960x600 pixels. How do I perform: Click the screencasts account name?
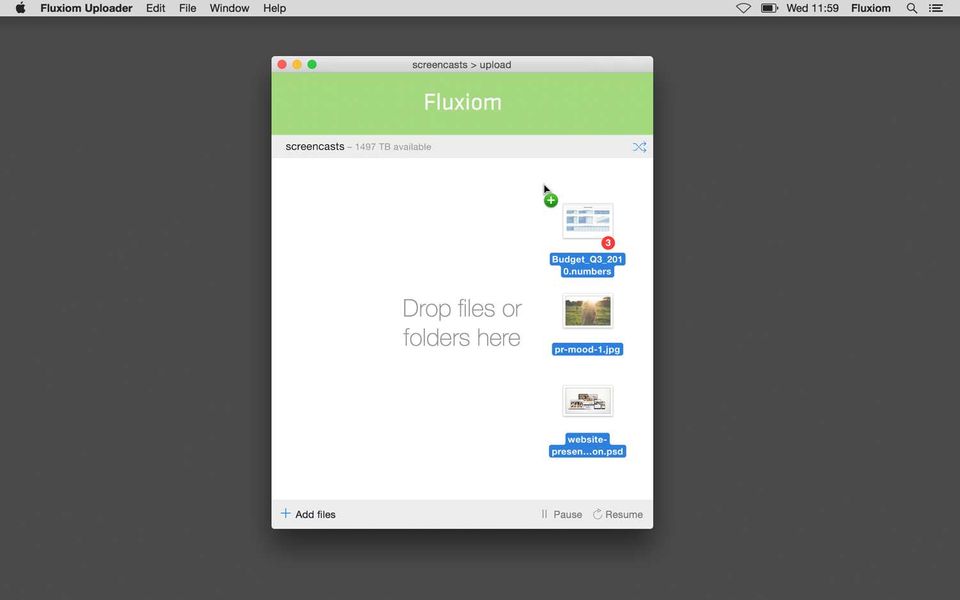coord(315,146)
